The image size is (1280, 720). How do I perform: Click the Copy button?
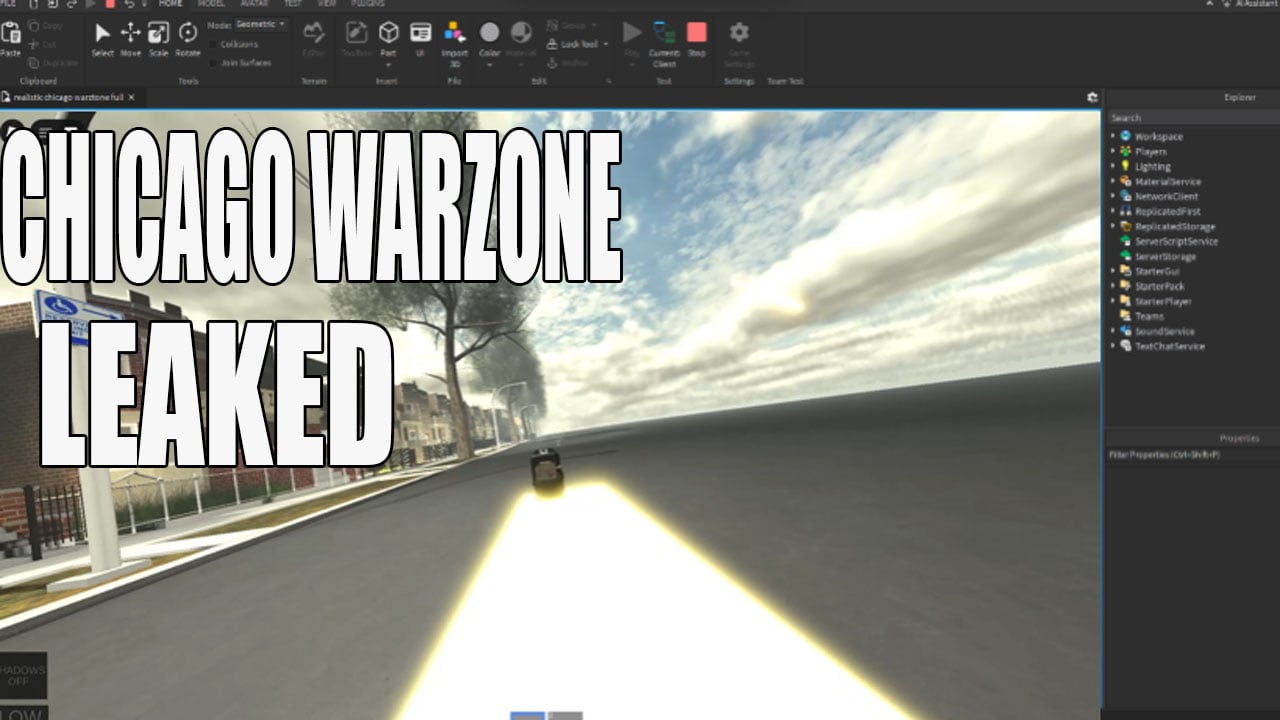(46, 25)
